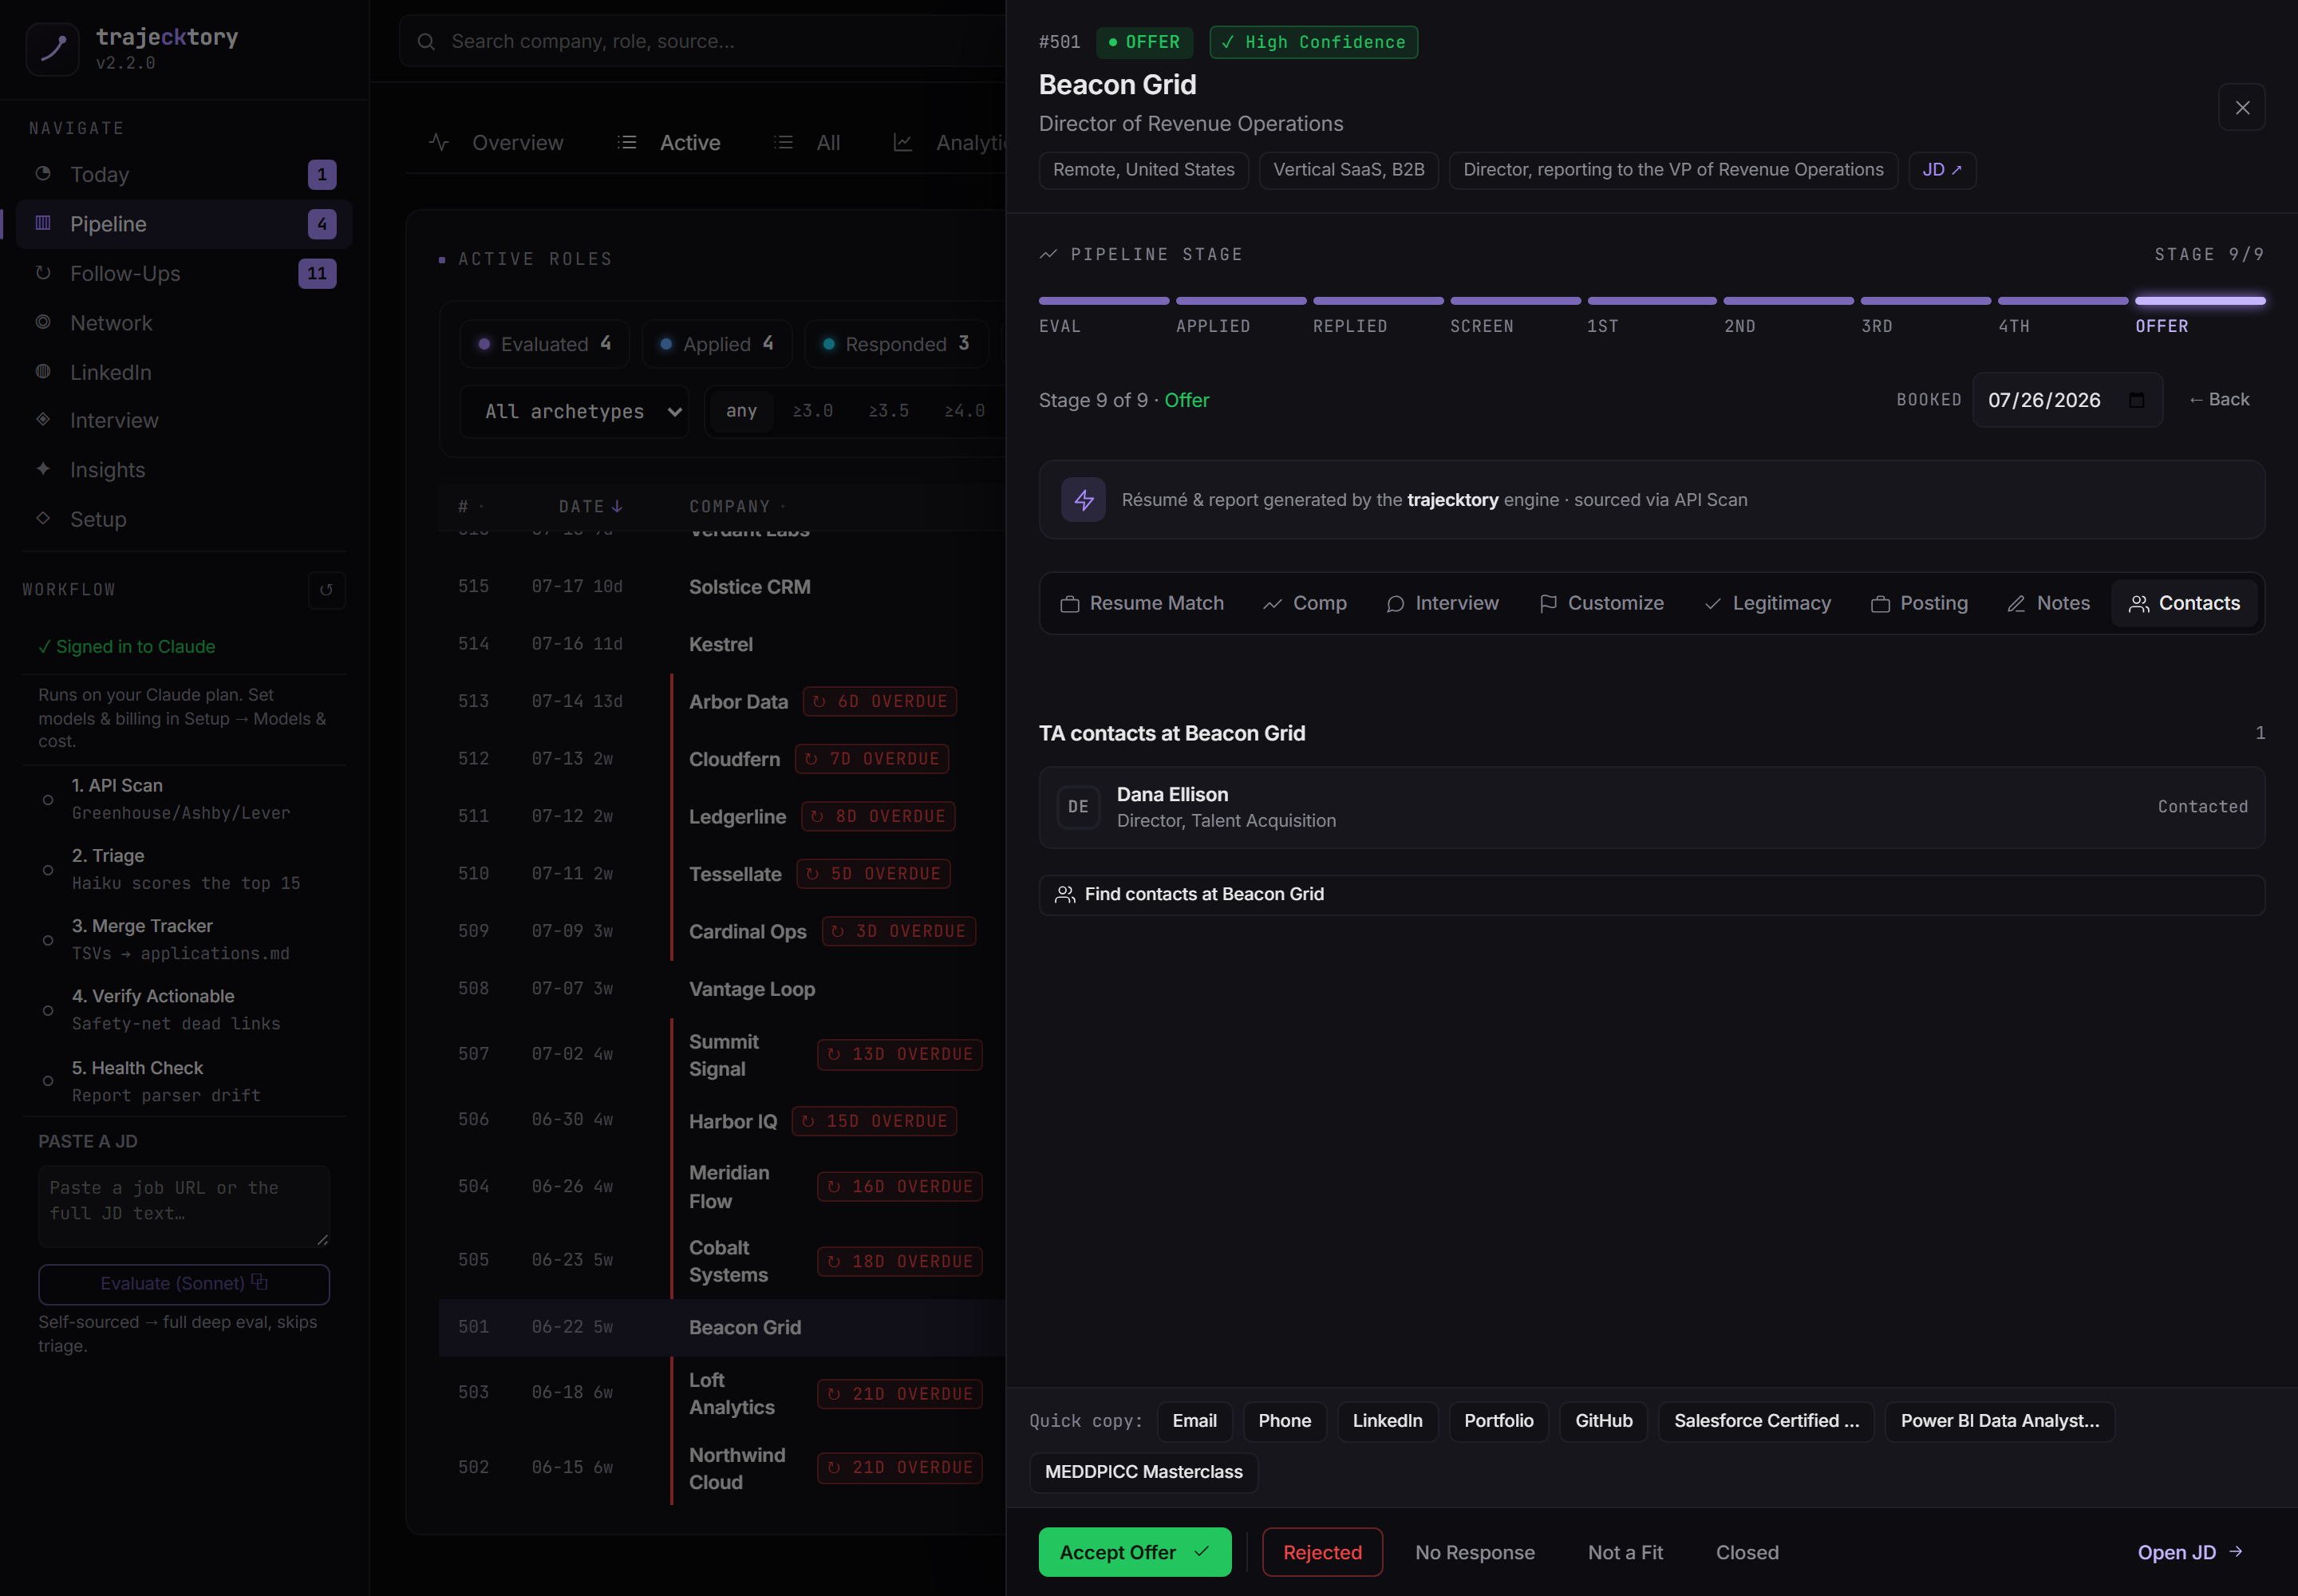Open Follow-Ups in the sidebar
Viewport: 2298px width, 1596px height.
[x=184, y=273]
